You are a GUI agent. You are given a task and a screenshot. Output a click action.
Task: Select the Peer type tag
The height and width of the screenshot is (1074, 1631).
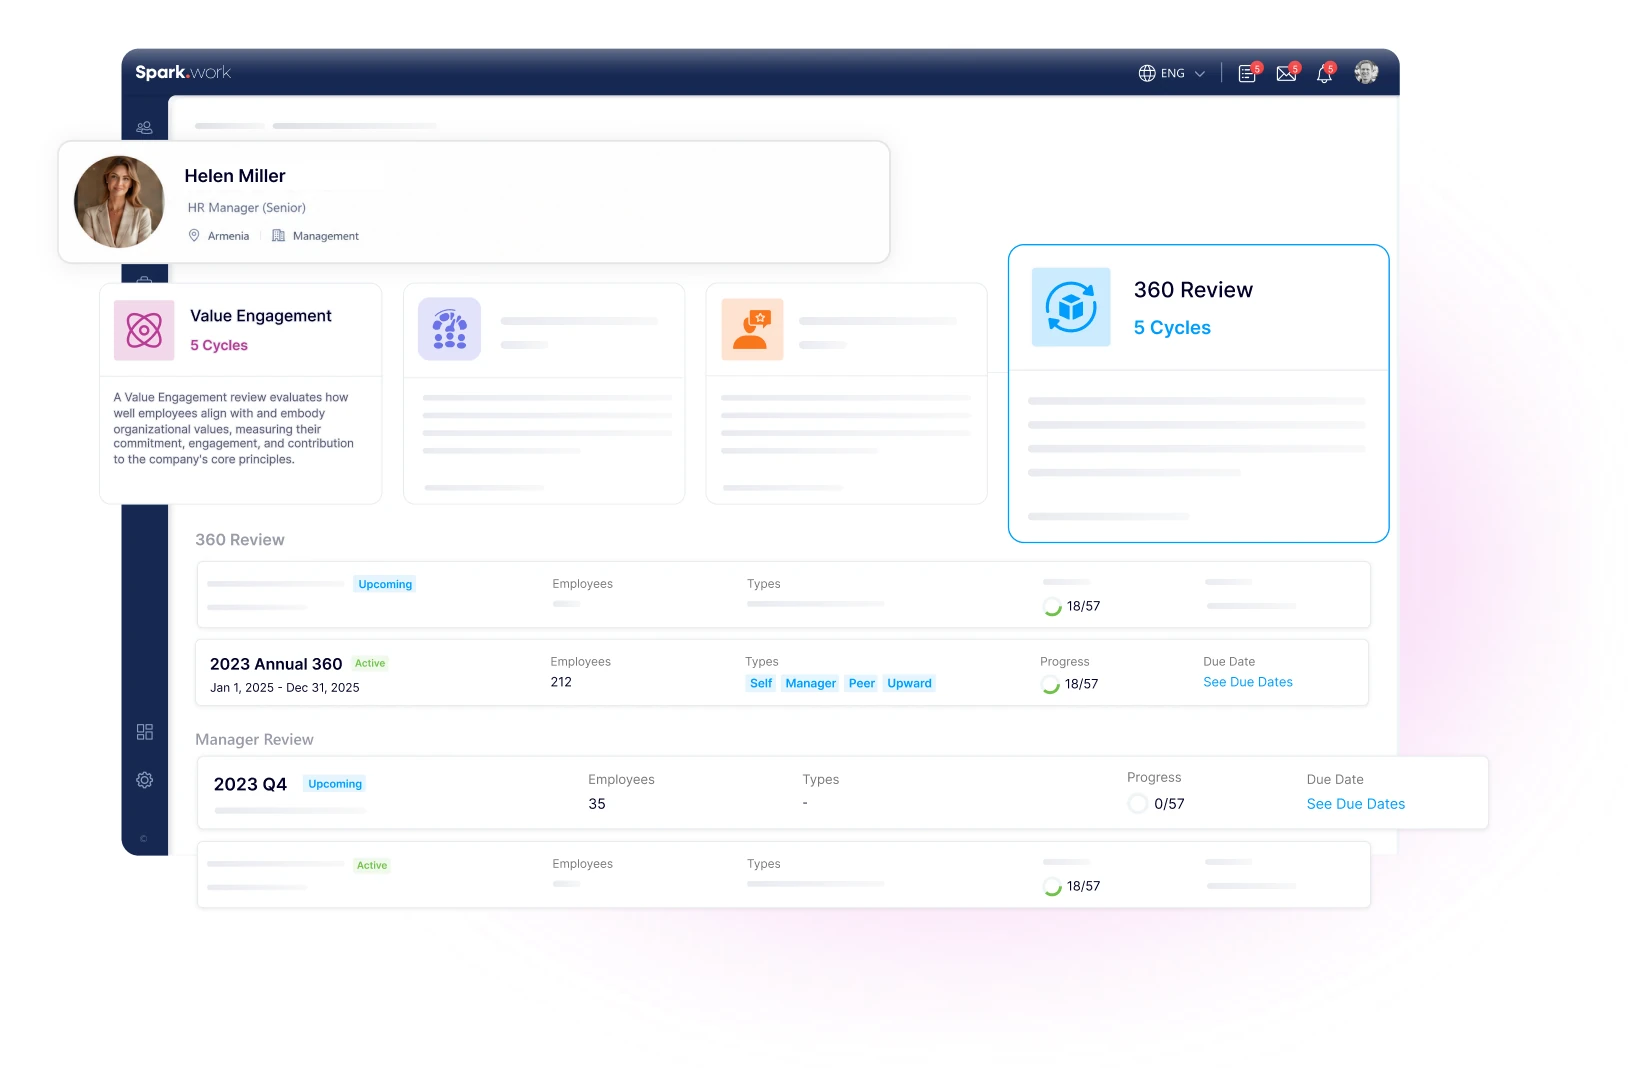coord(862,684)
